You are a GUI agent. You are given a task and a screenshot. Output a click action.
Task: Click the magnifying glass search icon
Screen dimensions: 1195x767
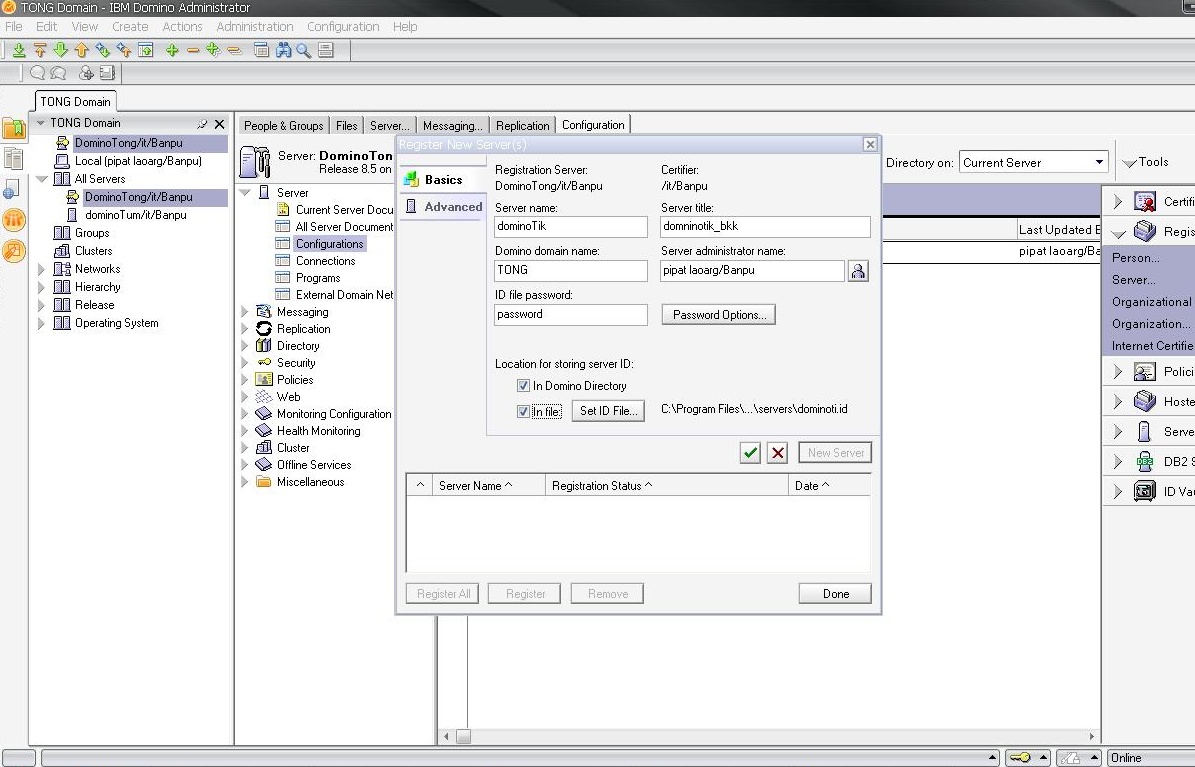coord(304,50)
